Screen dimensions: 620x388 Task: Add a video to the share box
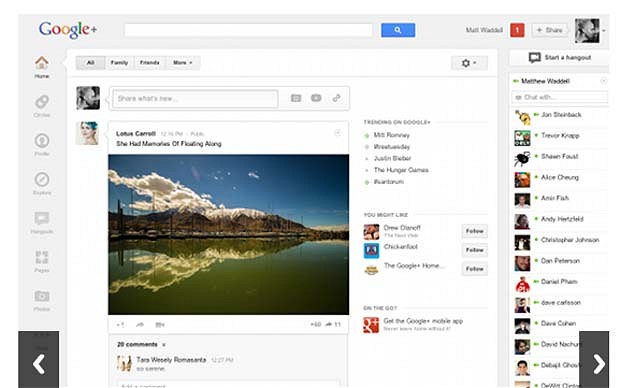coord(316,98)
